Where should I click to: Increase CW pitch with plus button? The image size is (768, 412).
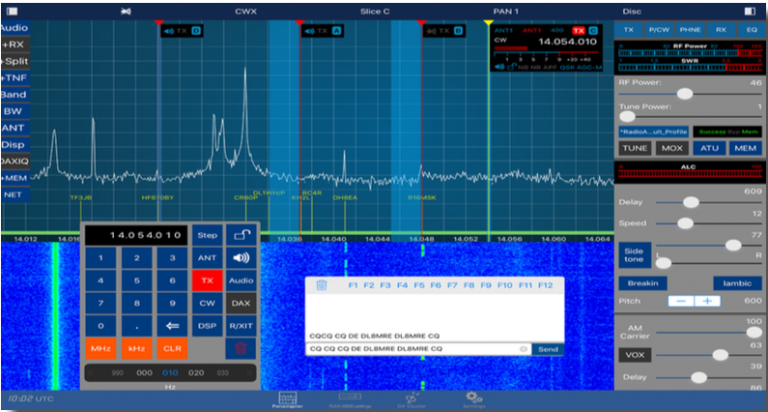pos(707,301)
